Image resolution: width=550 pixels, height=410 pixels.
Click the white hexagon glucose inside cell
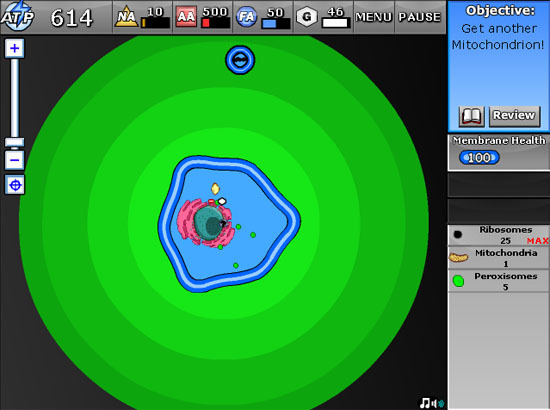point(222,201)
